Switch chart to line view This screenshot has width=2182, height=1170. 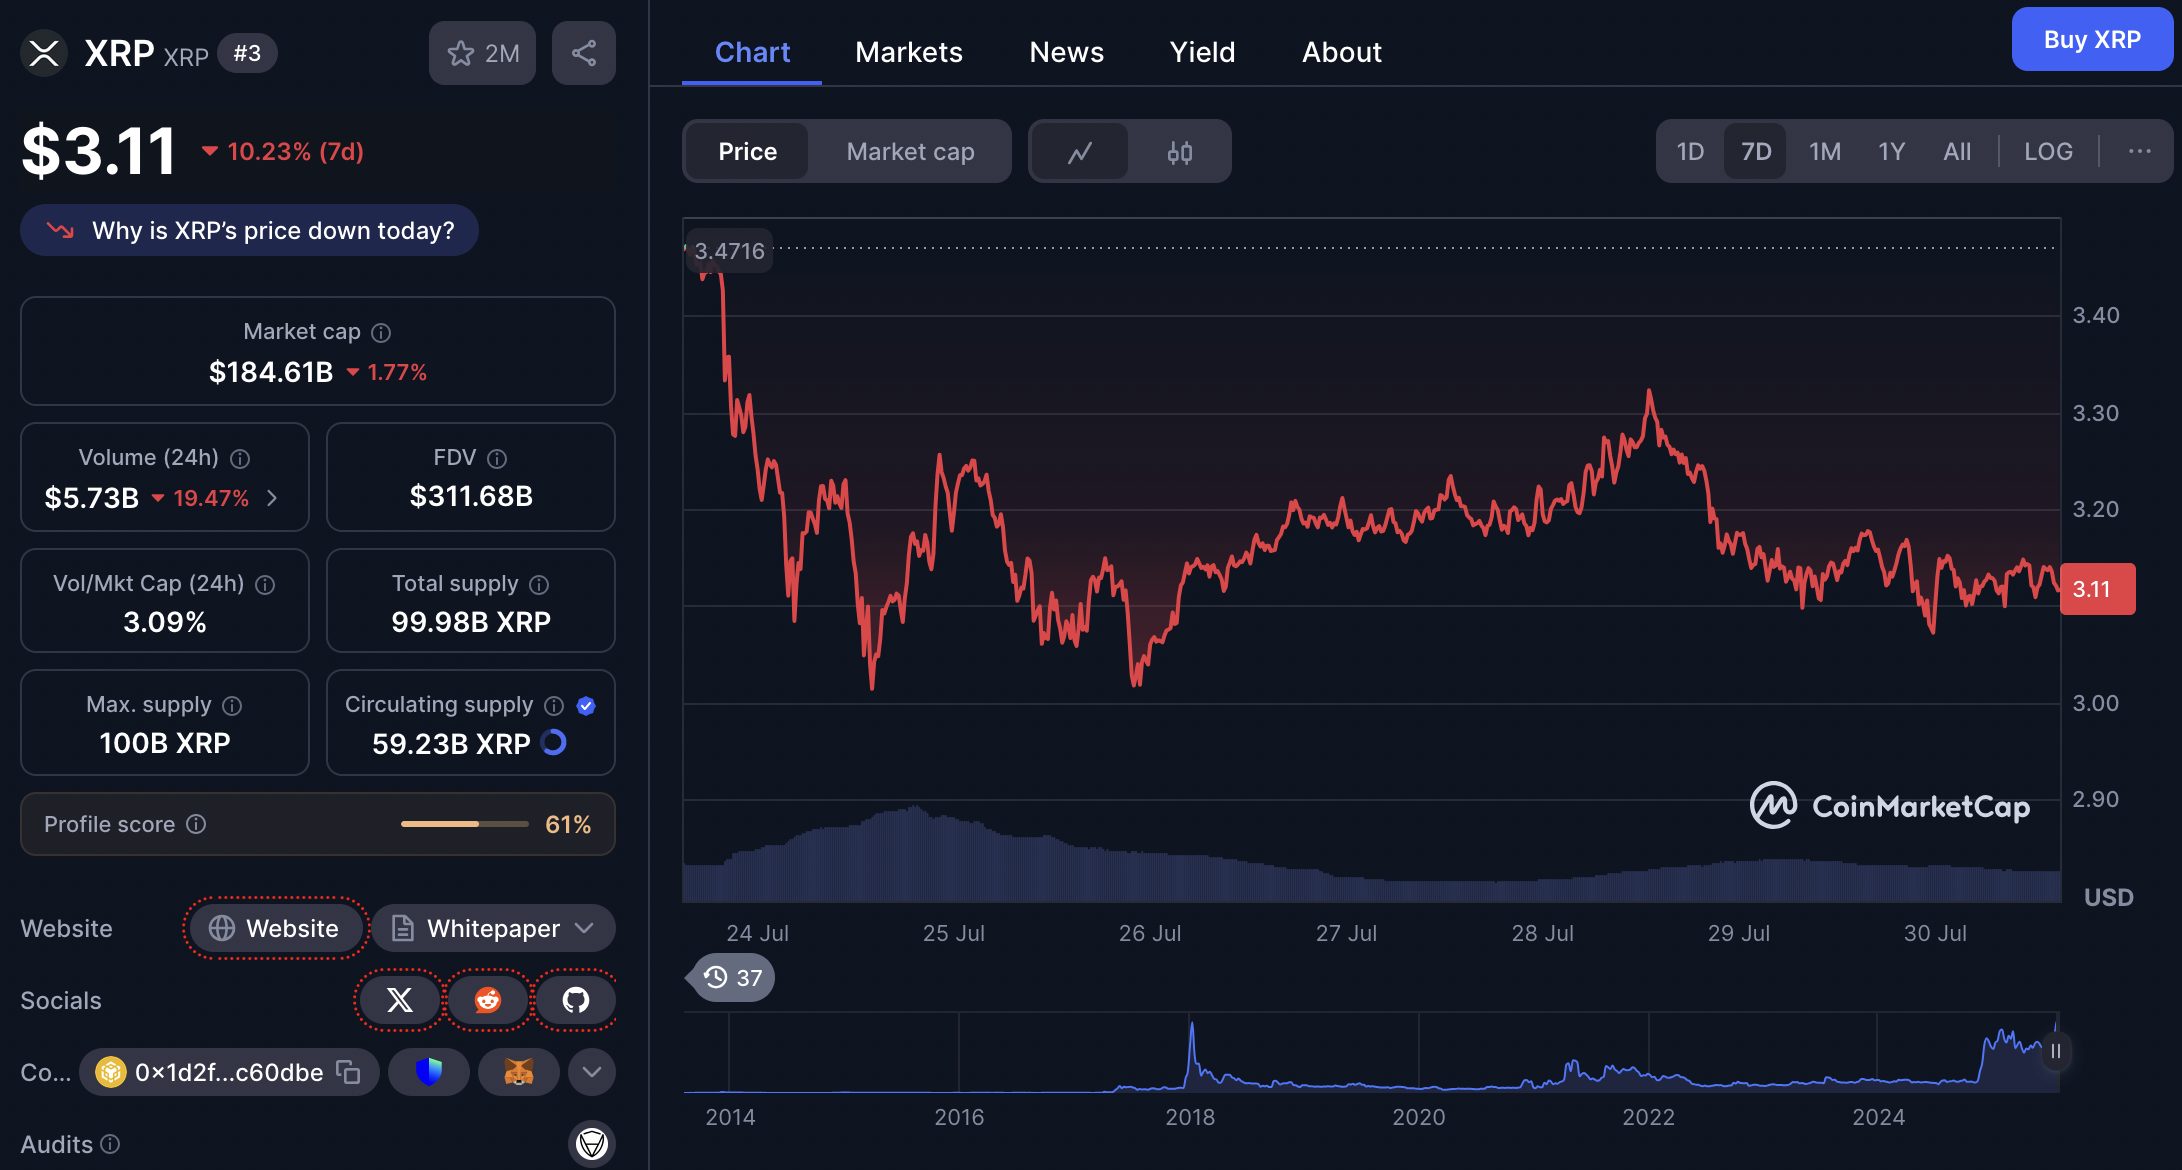(x=1080, y=152)
